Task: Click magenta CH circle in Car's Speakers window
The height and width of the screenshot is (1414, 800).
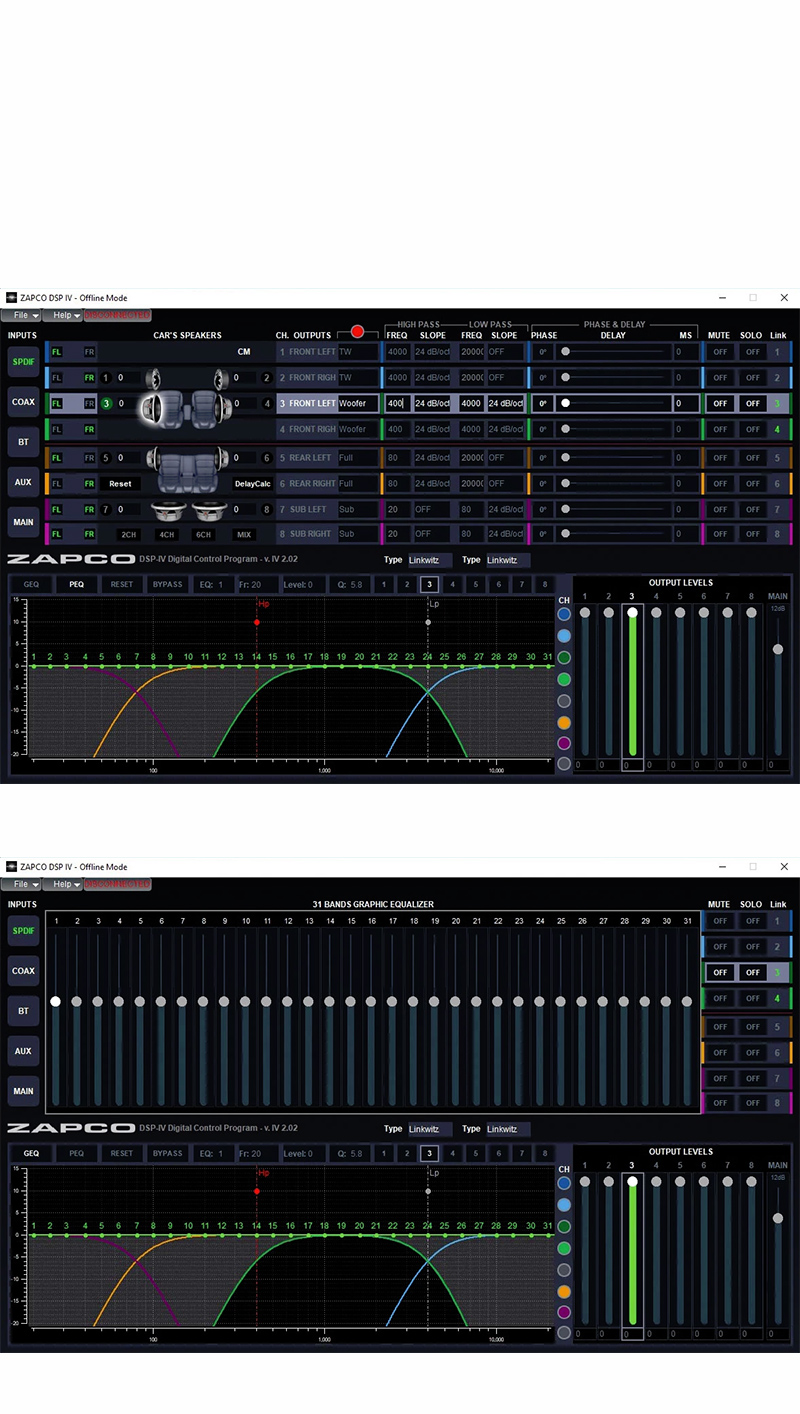Action: [564, 743]
